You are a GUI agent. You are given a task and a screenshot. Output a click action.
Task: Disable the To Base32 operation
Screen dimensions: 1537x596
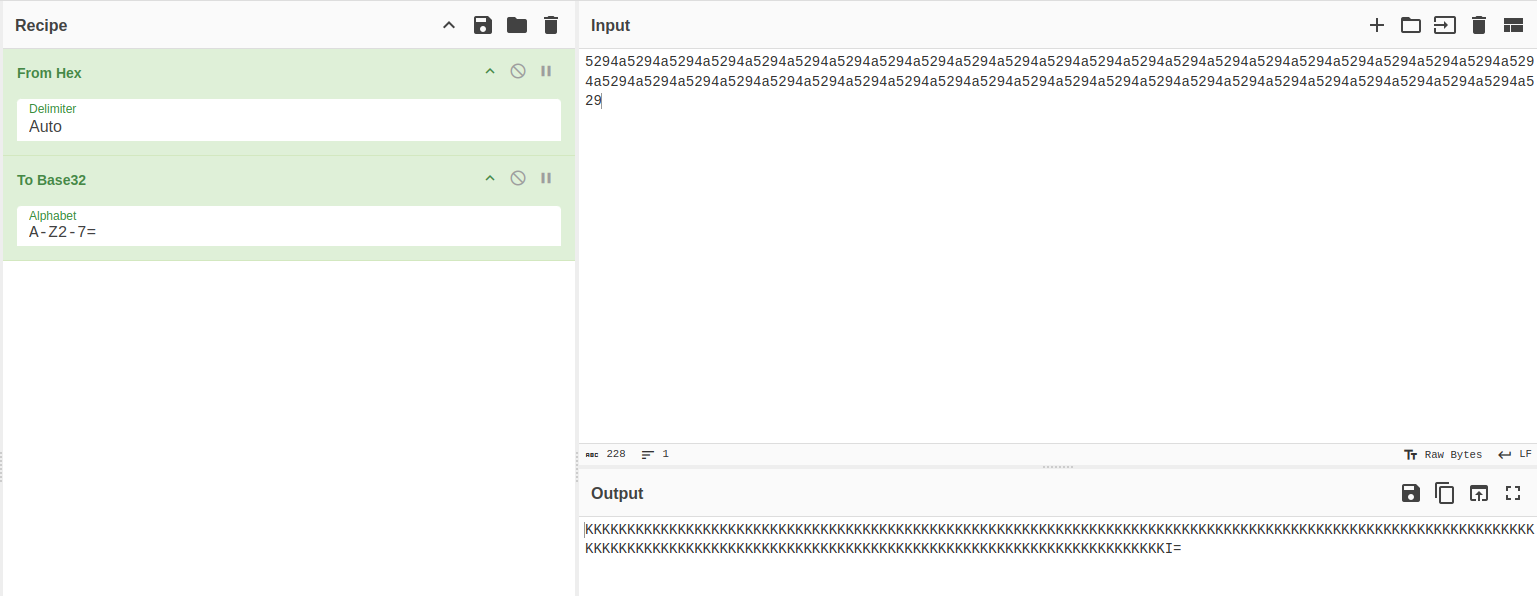(x=518, y=178)
